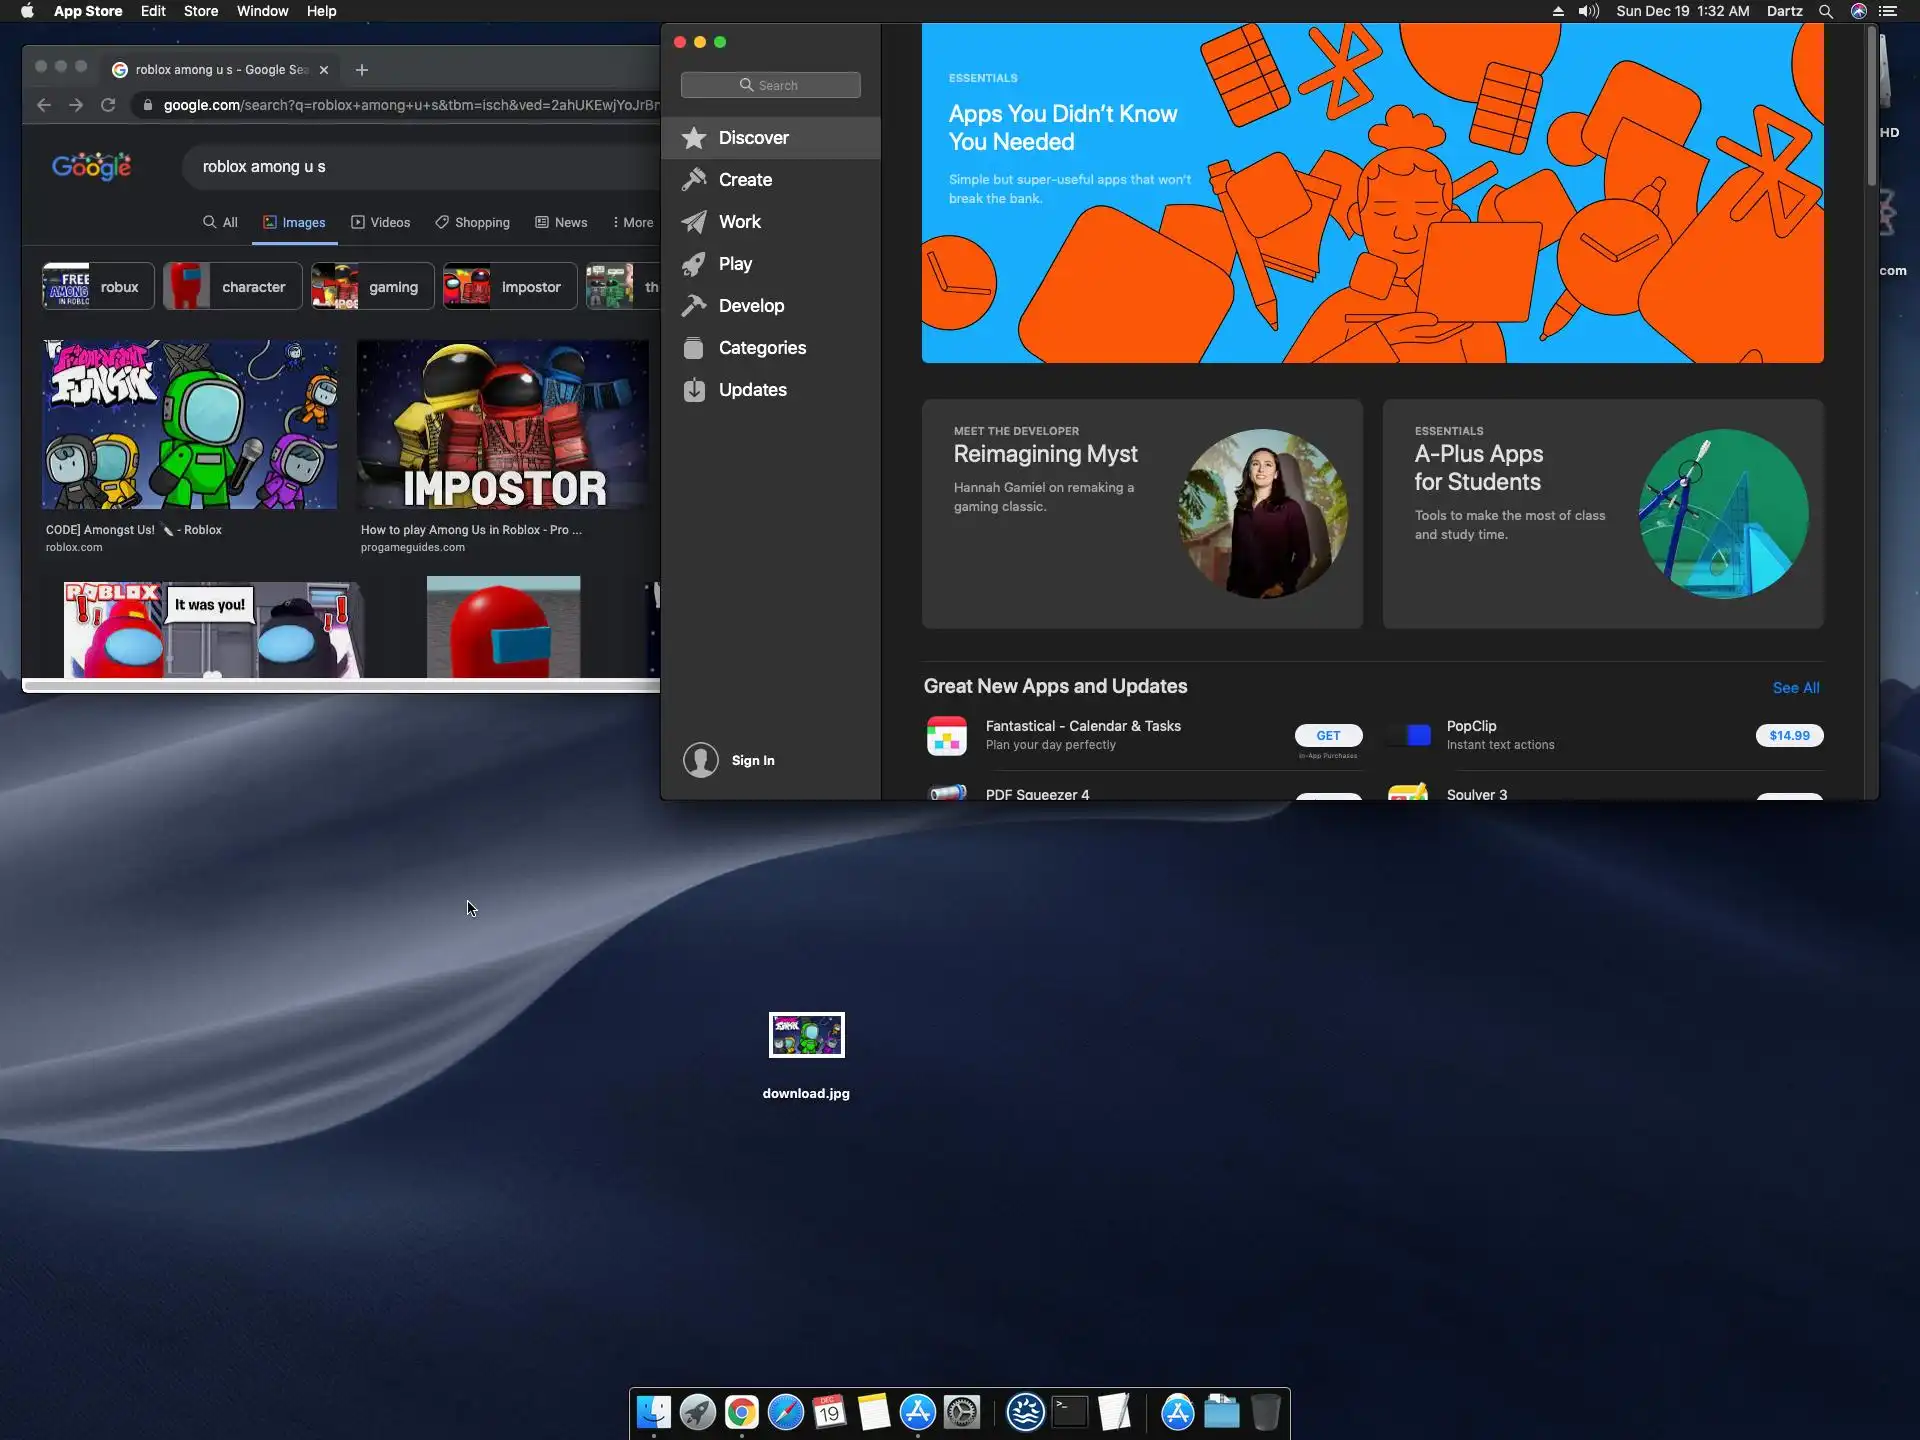Open Updates section in sidebar
Image resolution: width=1920 pixels, height=1440 pixels.
752,390
